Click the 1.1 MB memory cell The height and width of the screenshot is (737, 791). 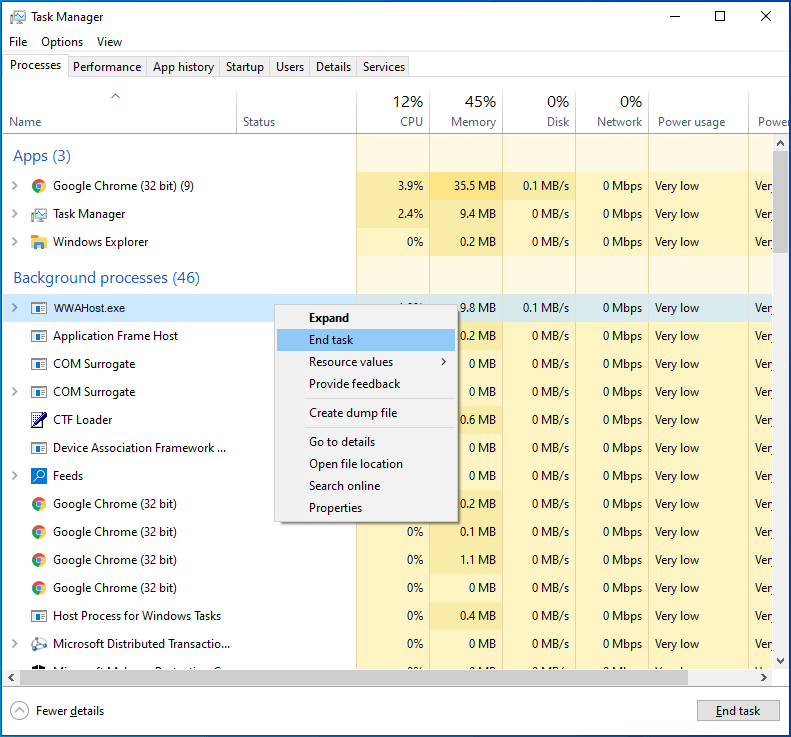(466, 560)
